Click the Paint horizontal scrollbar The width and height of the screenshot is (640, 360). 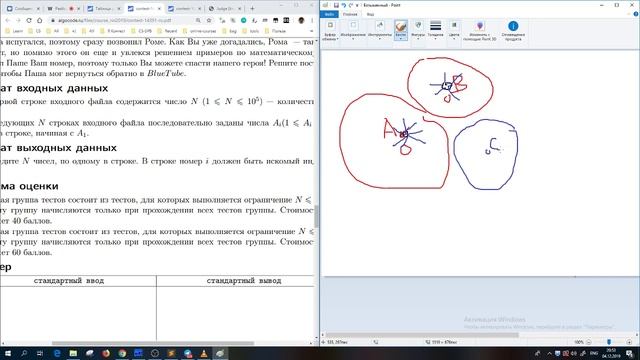tap(422, 335)
